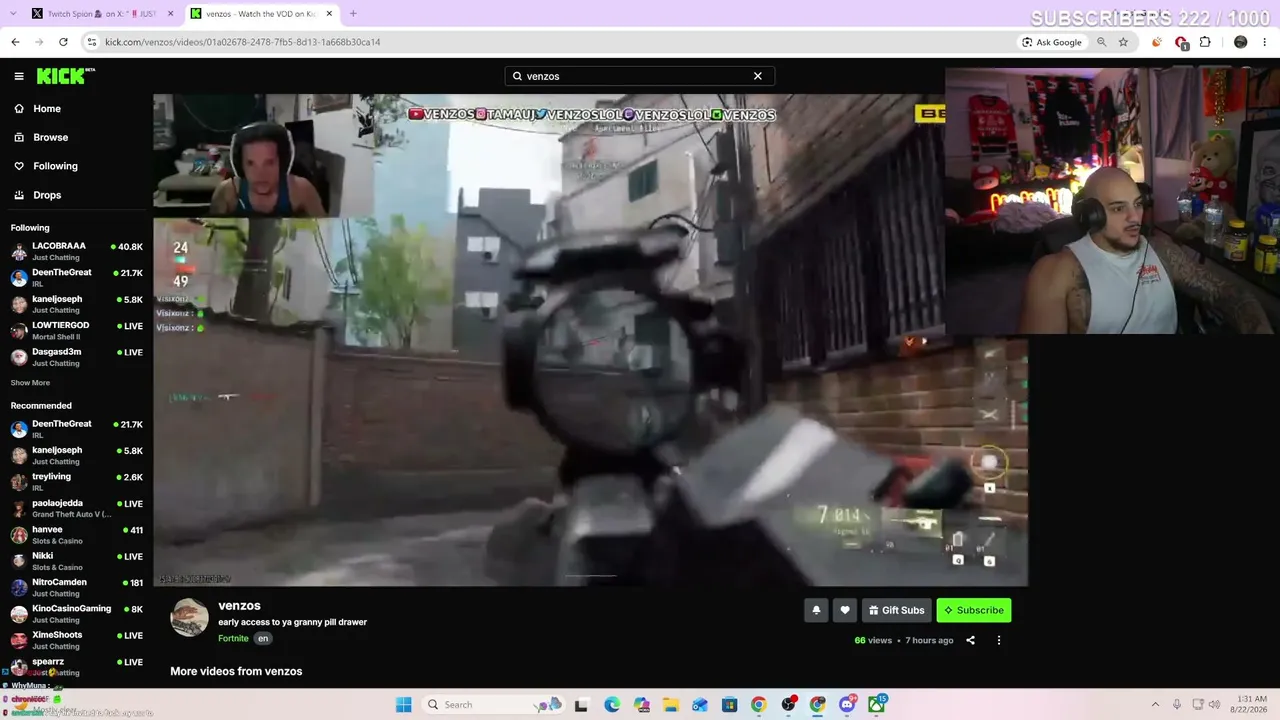Viewport: 1280px width, 720px height.
Task: Open a new browser tab
Action: 353,14
